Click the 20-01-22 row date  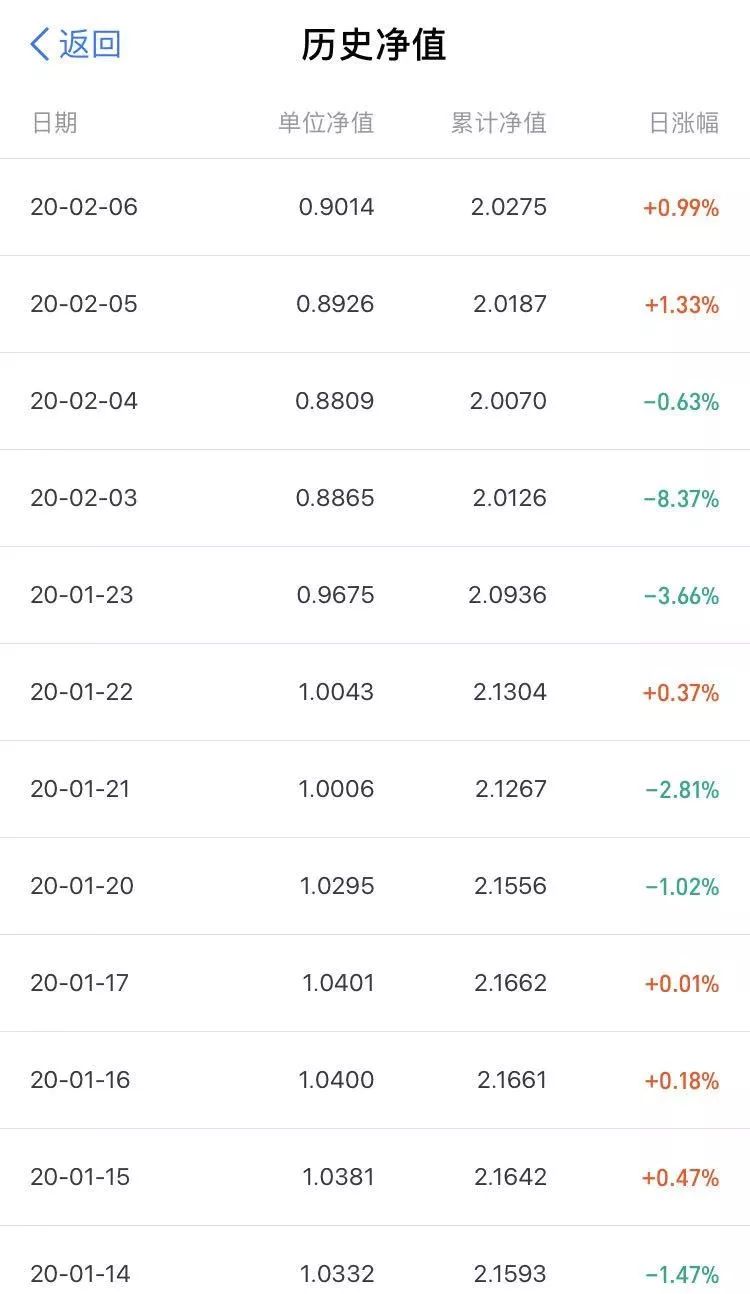82,692
